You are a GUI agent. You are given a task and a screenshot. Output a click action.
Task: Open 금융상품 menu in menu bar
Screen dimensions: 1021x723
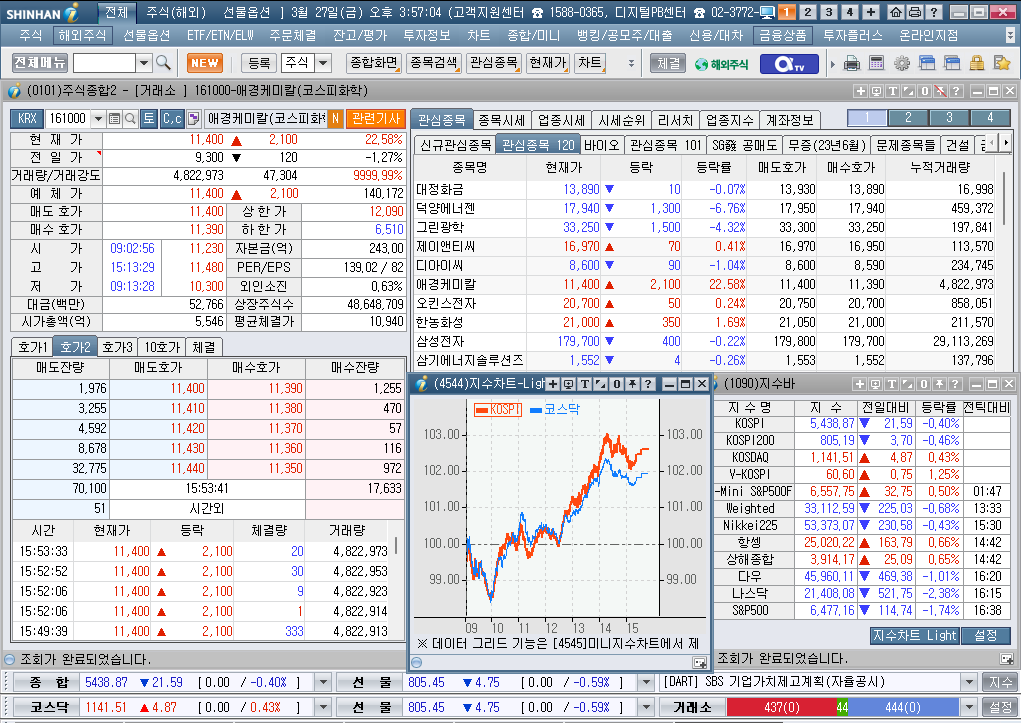point(782,35)
